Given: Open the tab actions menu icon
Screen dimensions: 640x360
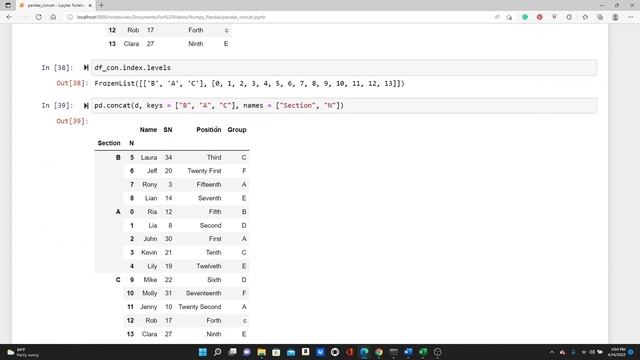Looking at the screenshot, I should tap(8, 5).
